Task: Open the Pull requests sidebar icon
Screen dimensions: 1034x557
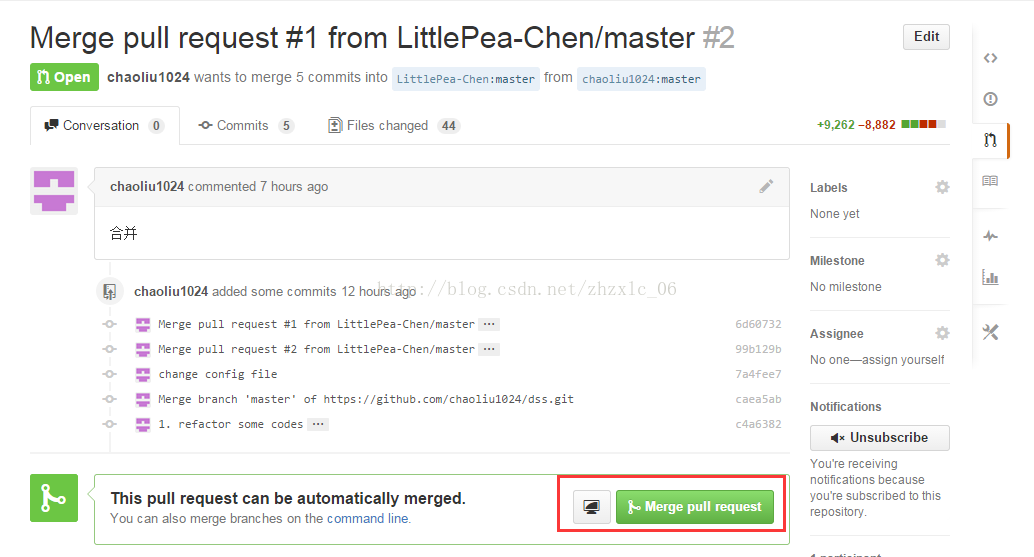Action: [x=990, y=140]
